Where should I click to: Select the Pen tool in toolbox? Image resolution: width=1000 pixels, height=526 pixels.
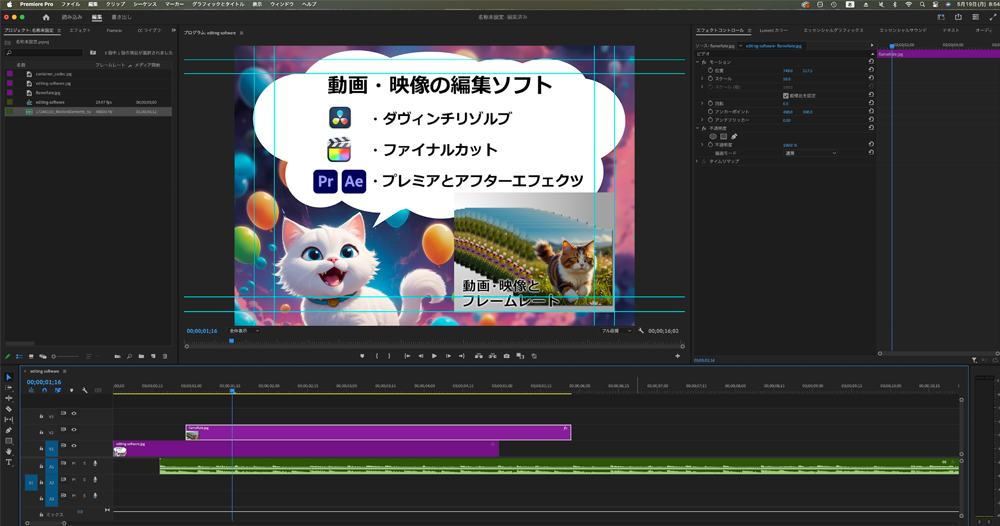(8, 430)
